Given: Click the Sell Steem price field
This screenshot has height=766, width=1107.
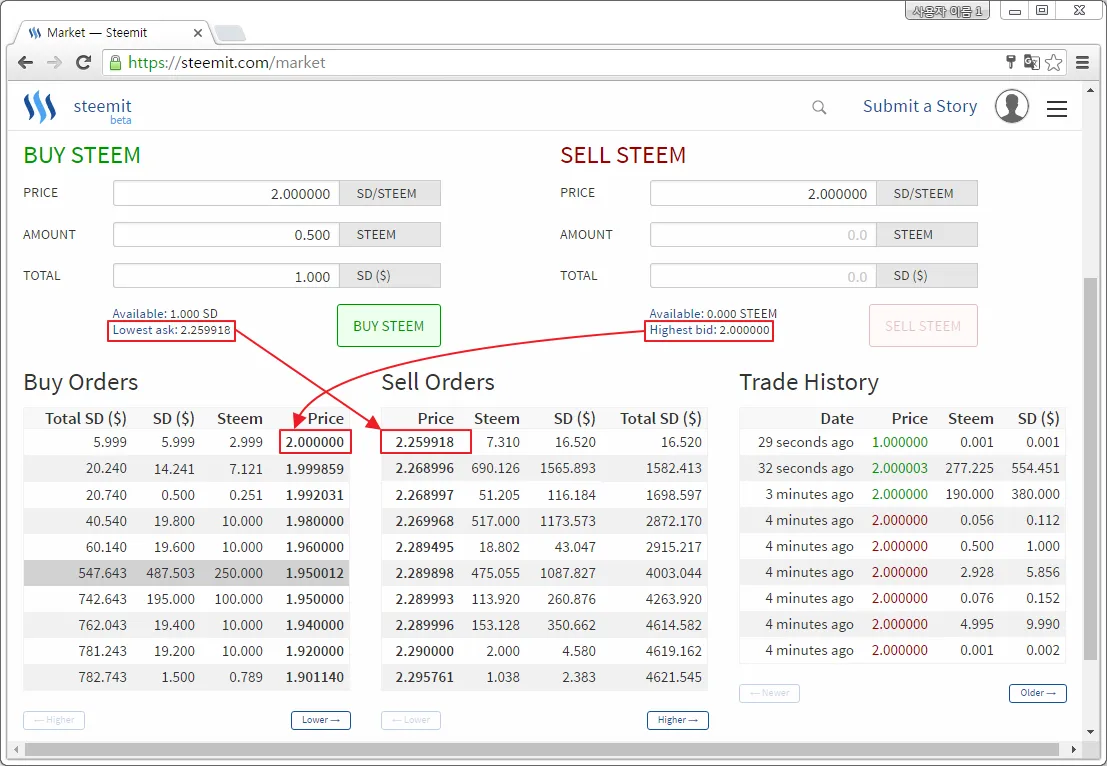Looking at the screenshot, I should tap(763, 193).
